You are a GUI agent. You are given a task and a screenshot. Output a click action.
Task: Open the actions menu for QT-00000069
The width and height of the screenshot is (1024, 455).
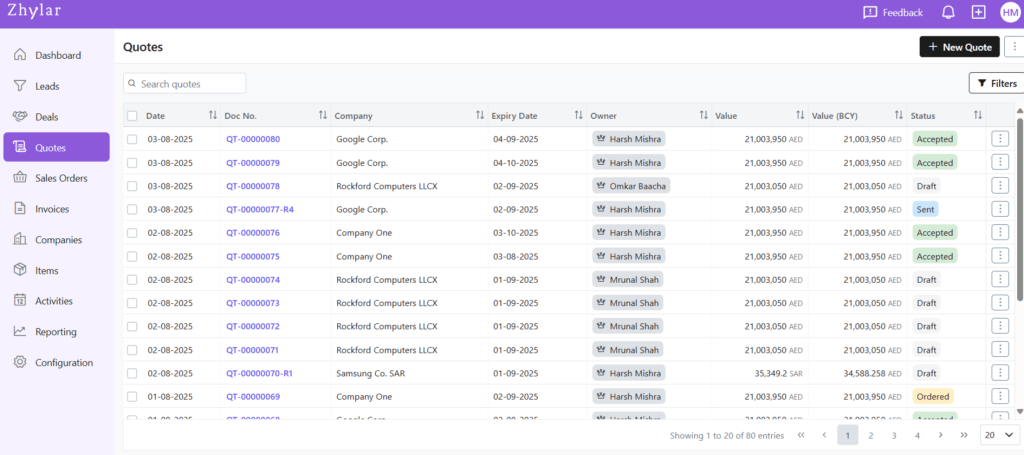coord(999,397)
